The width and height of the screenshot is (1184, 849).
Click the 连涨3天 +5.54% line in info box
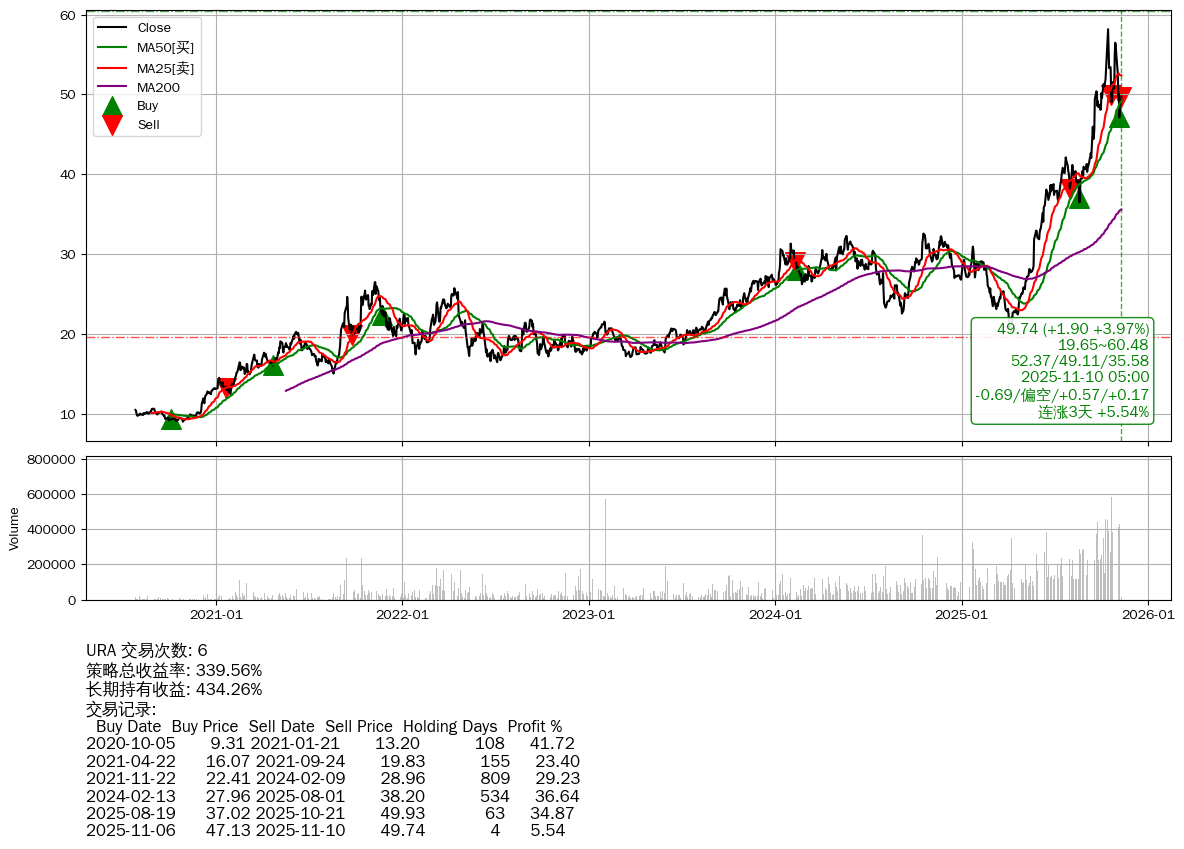[1093, 411]
